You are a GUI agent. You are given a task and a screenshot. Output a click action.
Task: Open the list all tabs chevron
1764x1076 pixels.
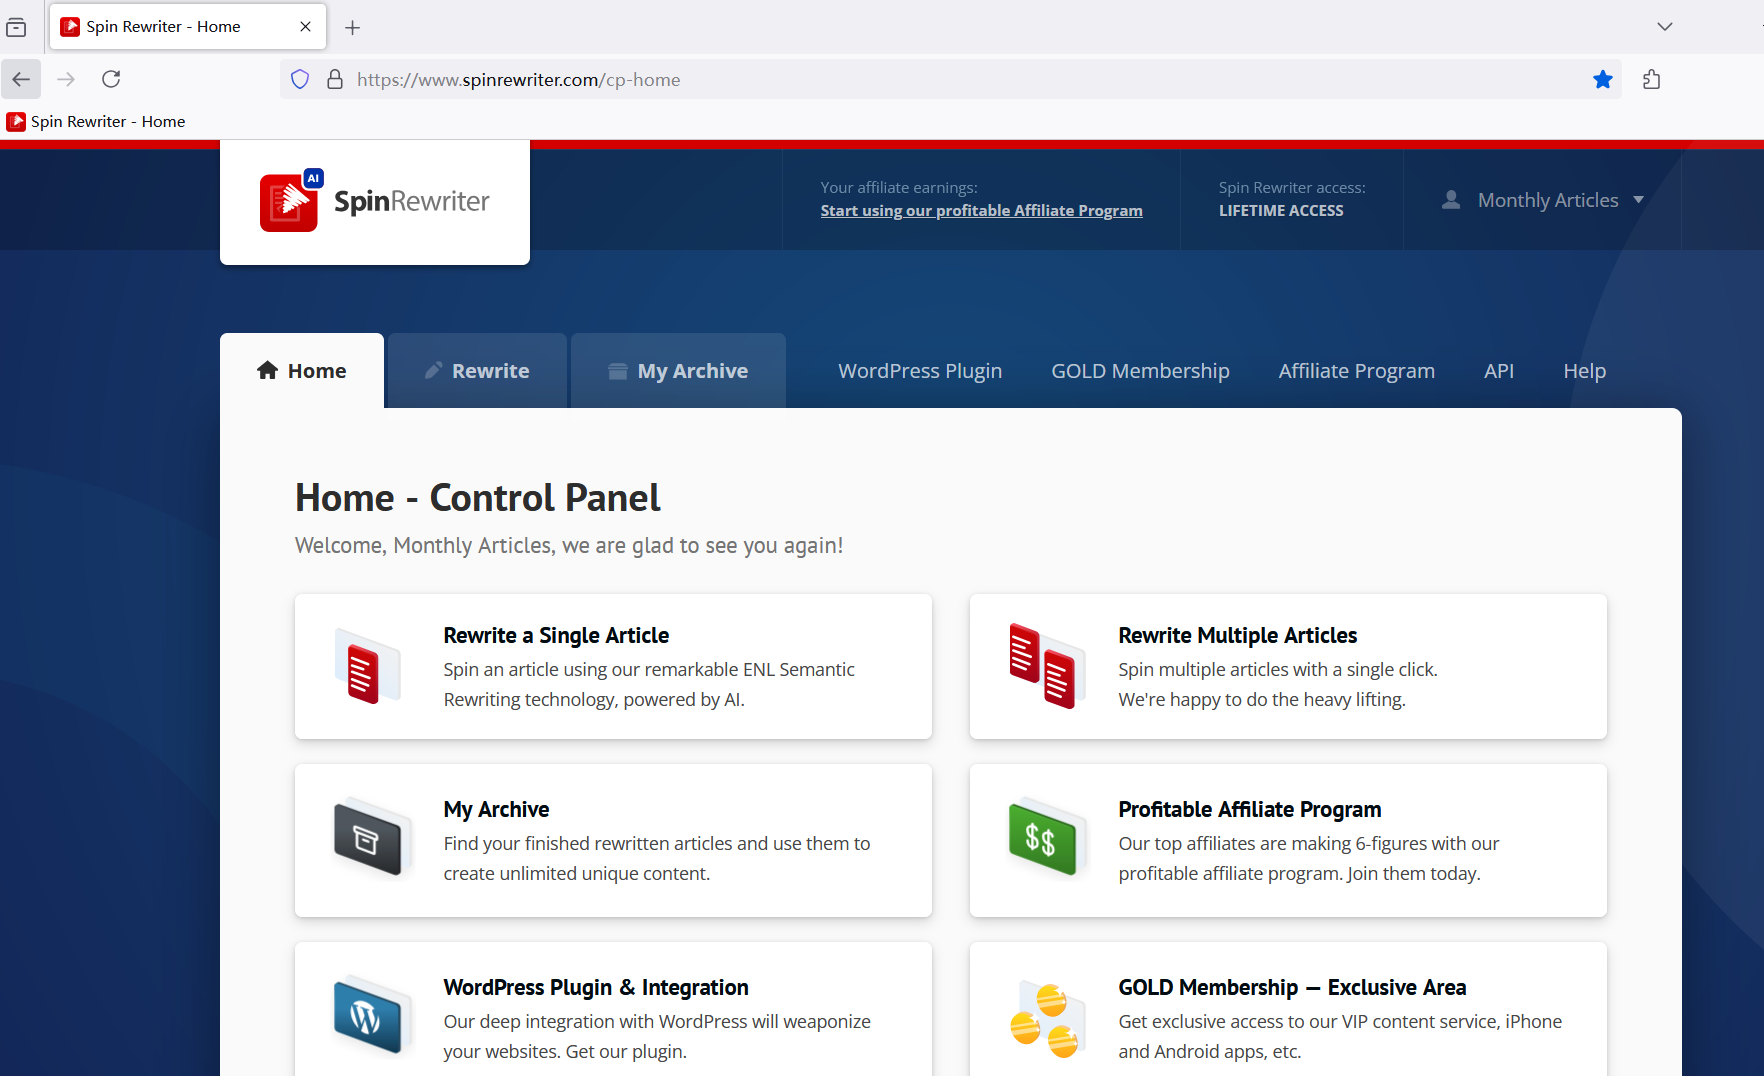coord(1664,27)
